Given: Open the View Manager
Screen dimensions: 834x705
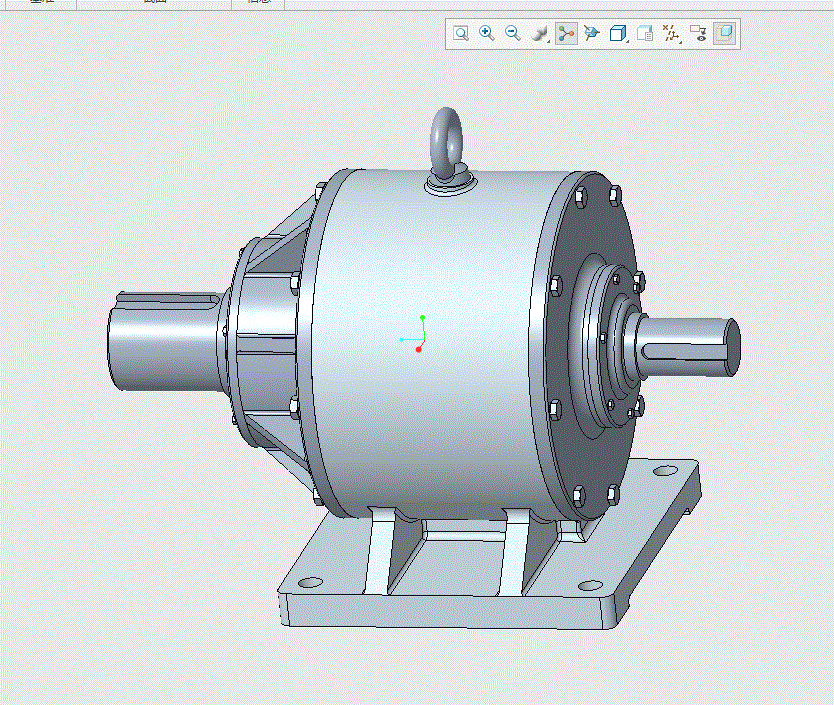Looking at the screenshot, I should (645, 34).
